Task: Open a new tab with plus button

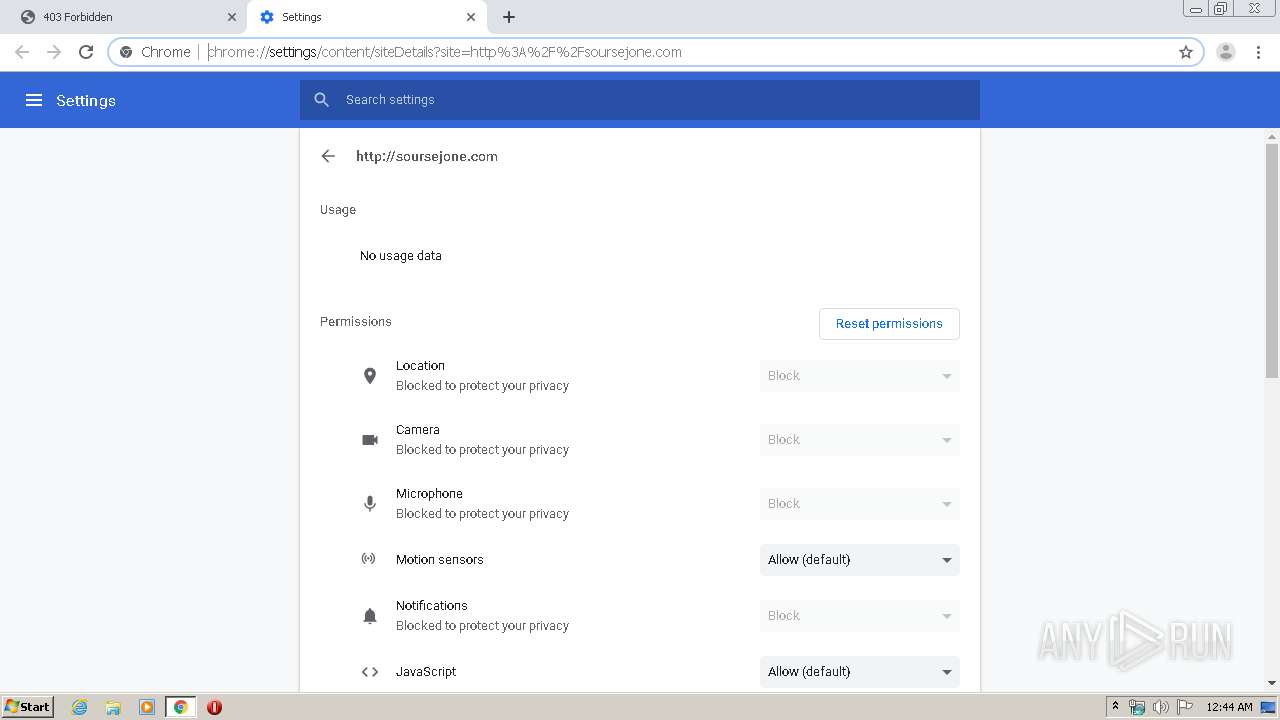Action: (x=509, y=17)
